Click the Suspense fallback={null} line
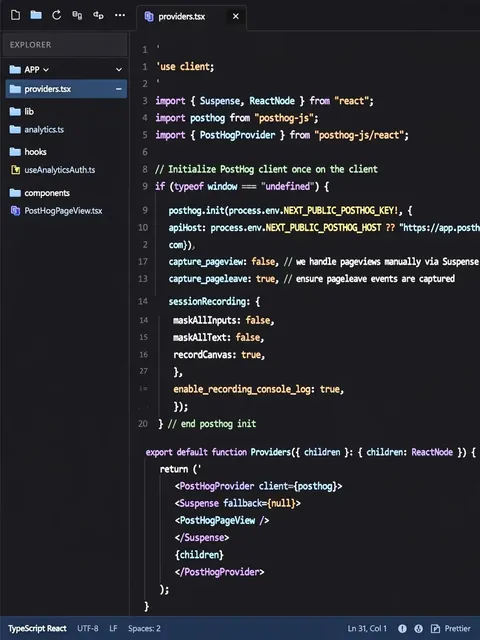Image resolution: width=480 pixels, height=640 pixels. [238, 503]
